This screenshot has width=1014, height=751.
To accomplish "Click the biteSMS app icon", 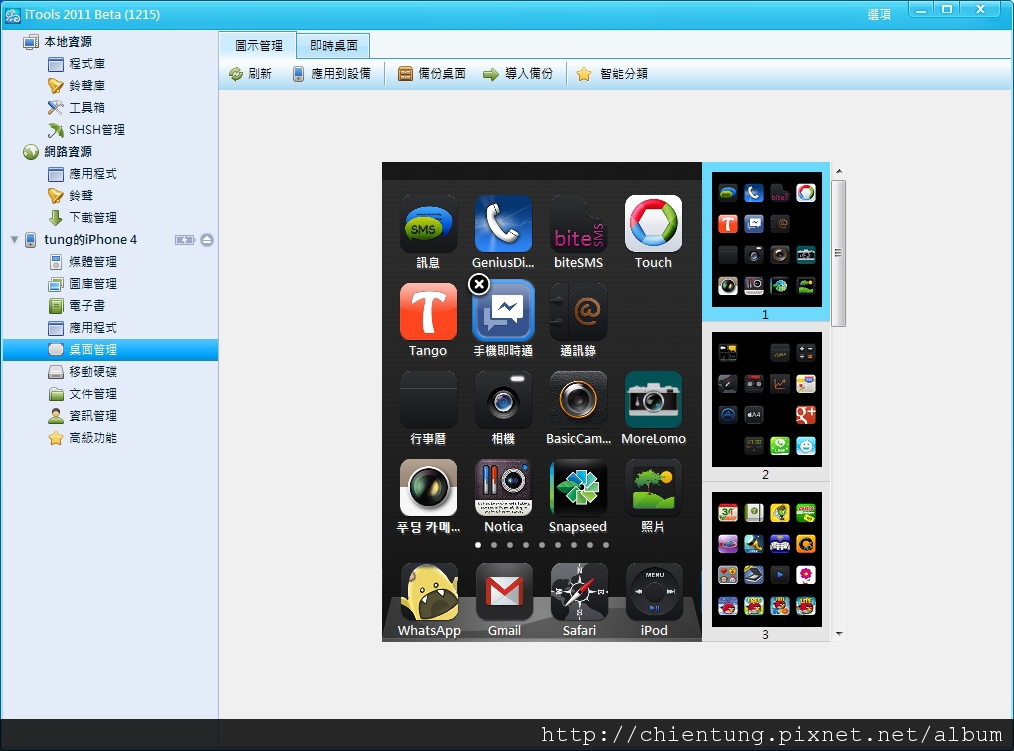I will pos(578,224).
